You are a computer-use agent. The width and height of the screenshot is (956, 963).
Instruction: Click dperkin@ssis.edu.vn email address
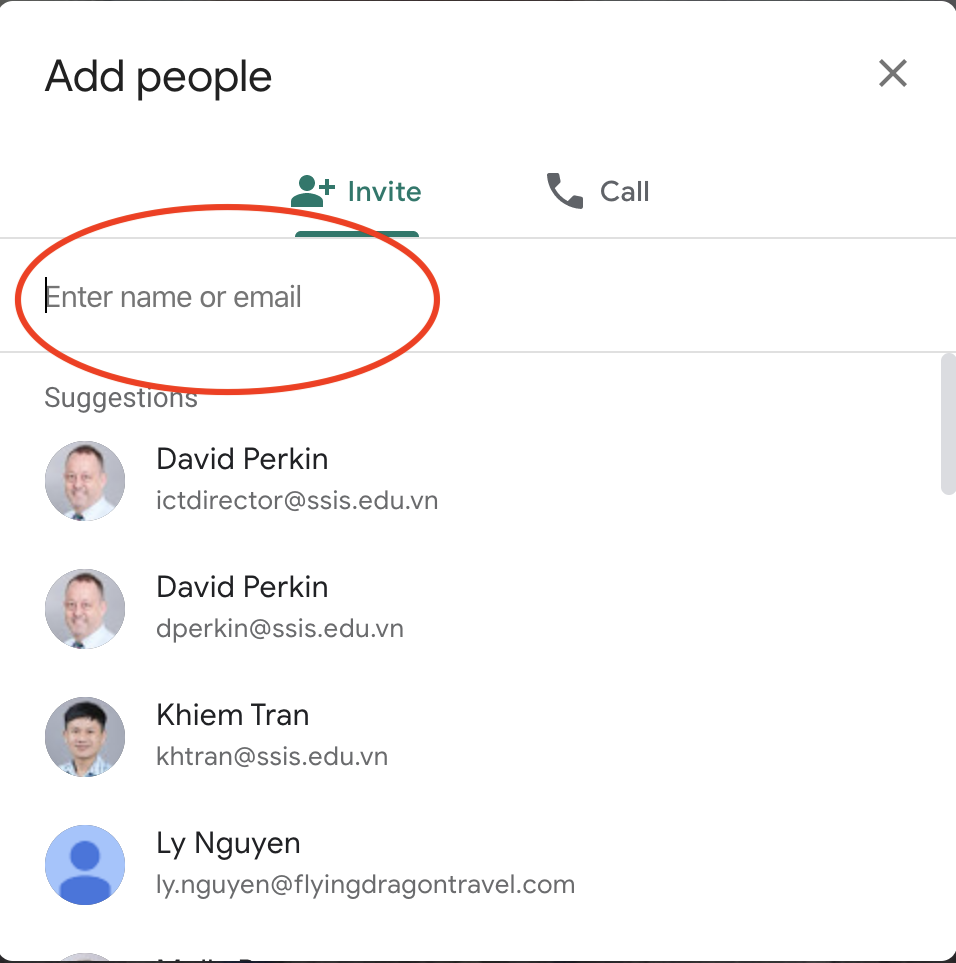click(x=280, y=629)
